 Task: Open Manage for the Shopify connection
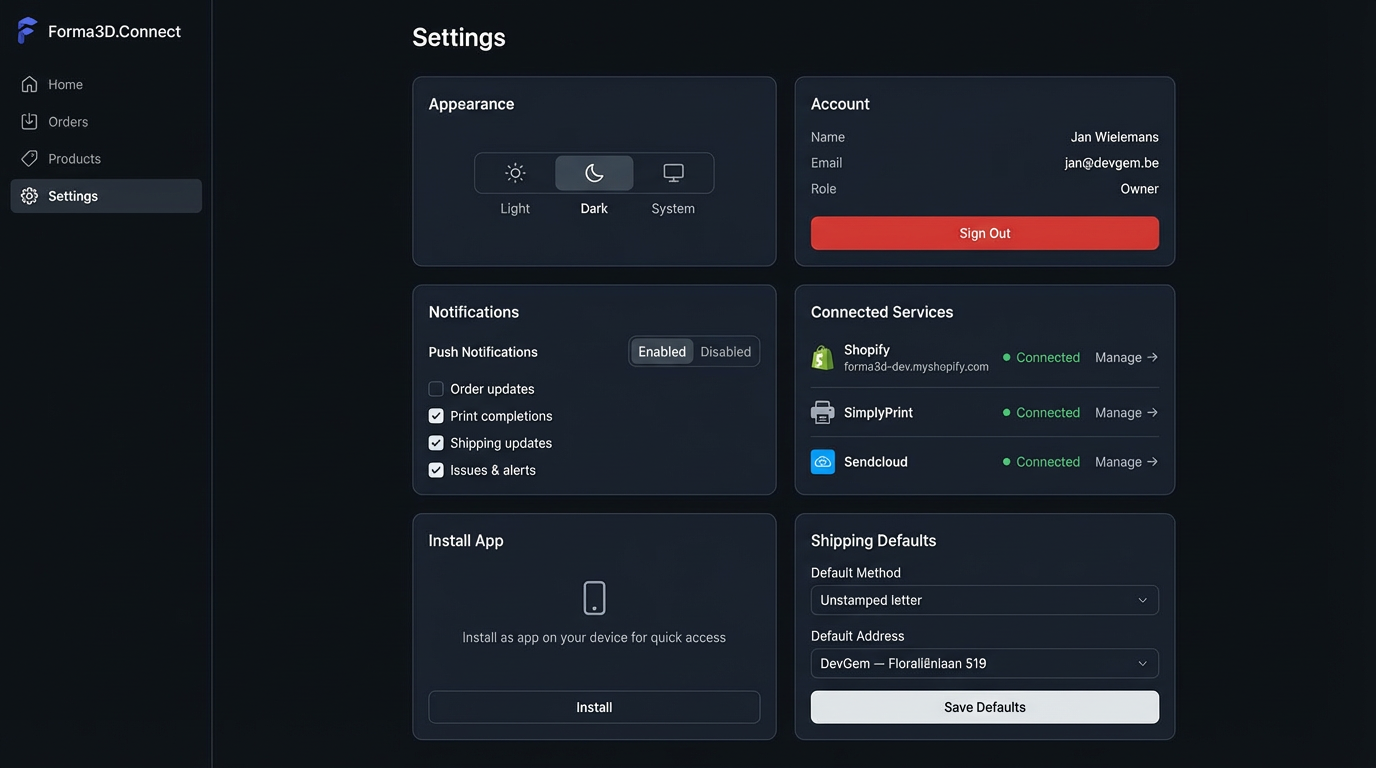[1125, 357]
